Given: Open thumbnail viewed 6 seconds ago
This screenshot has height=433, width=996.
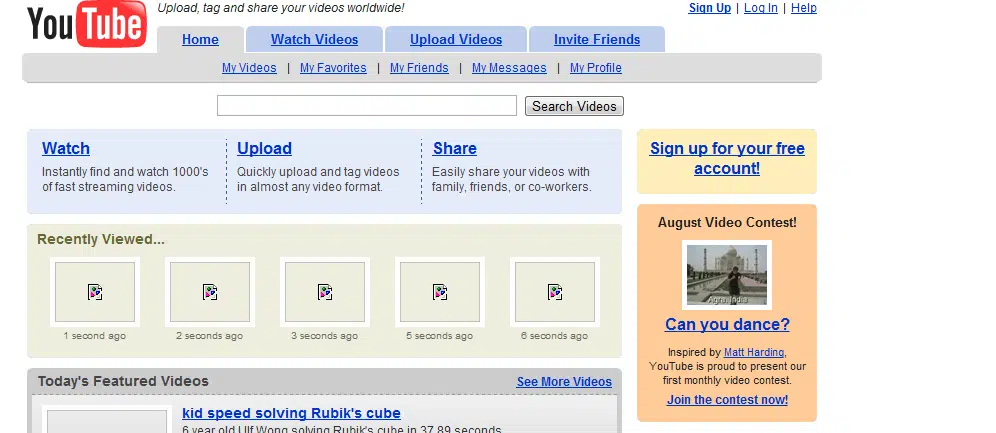Looking at the screenshot, I should [555, 292].
